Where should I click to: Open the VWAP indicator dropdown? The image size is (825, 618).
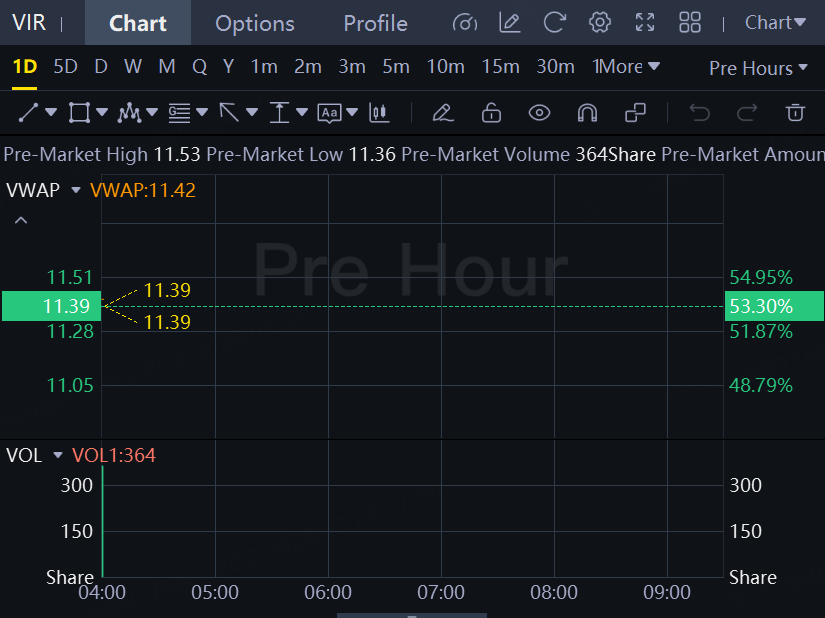pos(76,190)
